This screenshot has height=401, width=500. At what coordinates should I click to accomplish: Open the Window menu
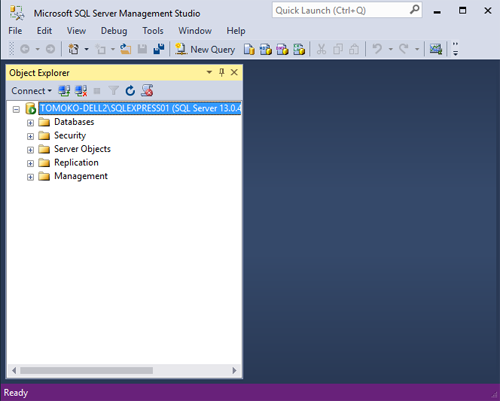tap(195, 31)
